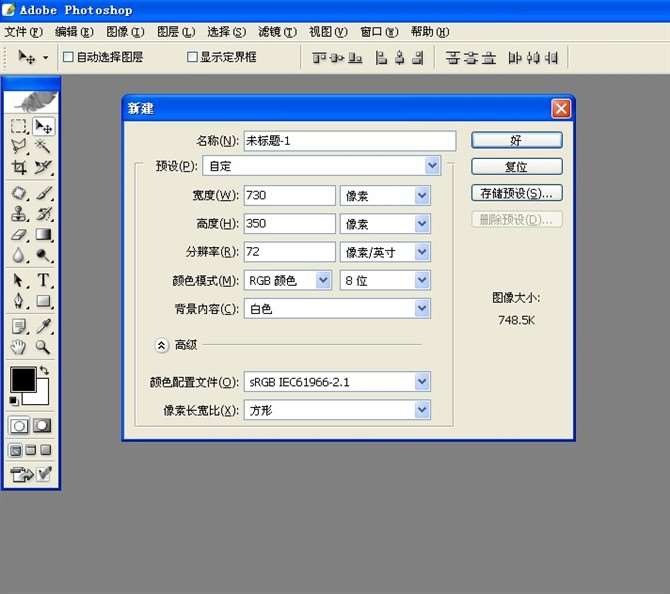Select the Polygonal Lasso tool

[x=18, y=147]
